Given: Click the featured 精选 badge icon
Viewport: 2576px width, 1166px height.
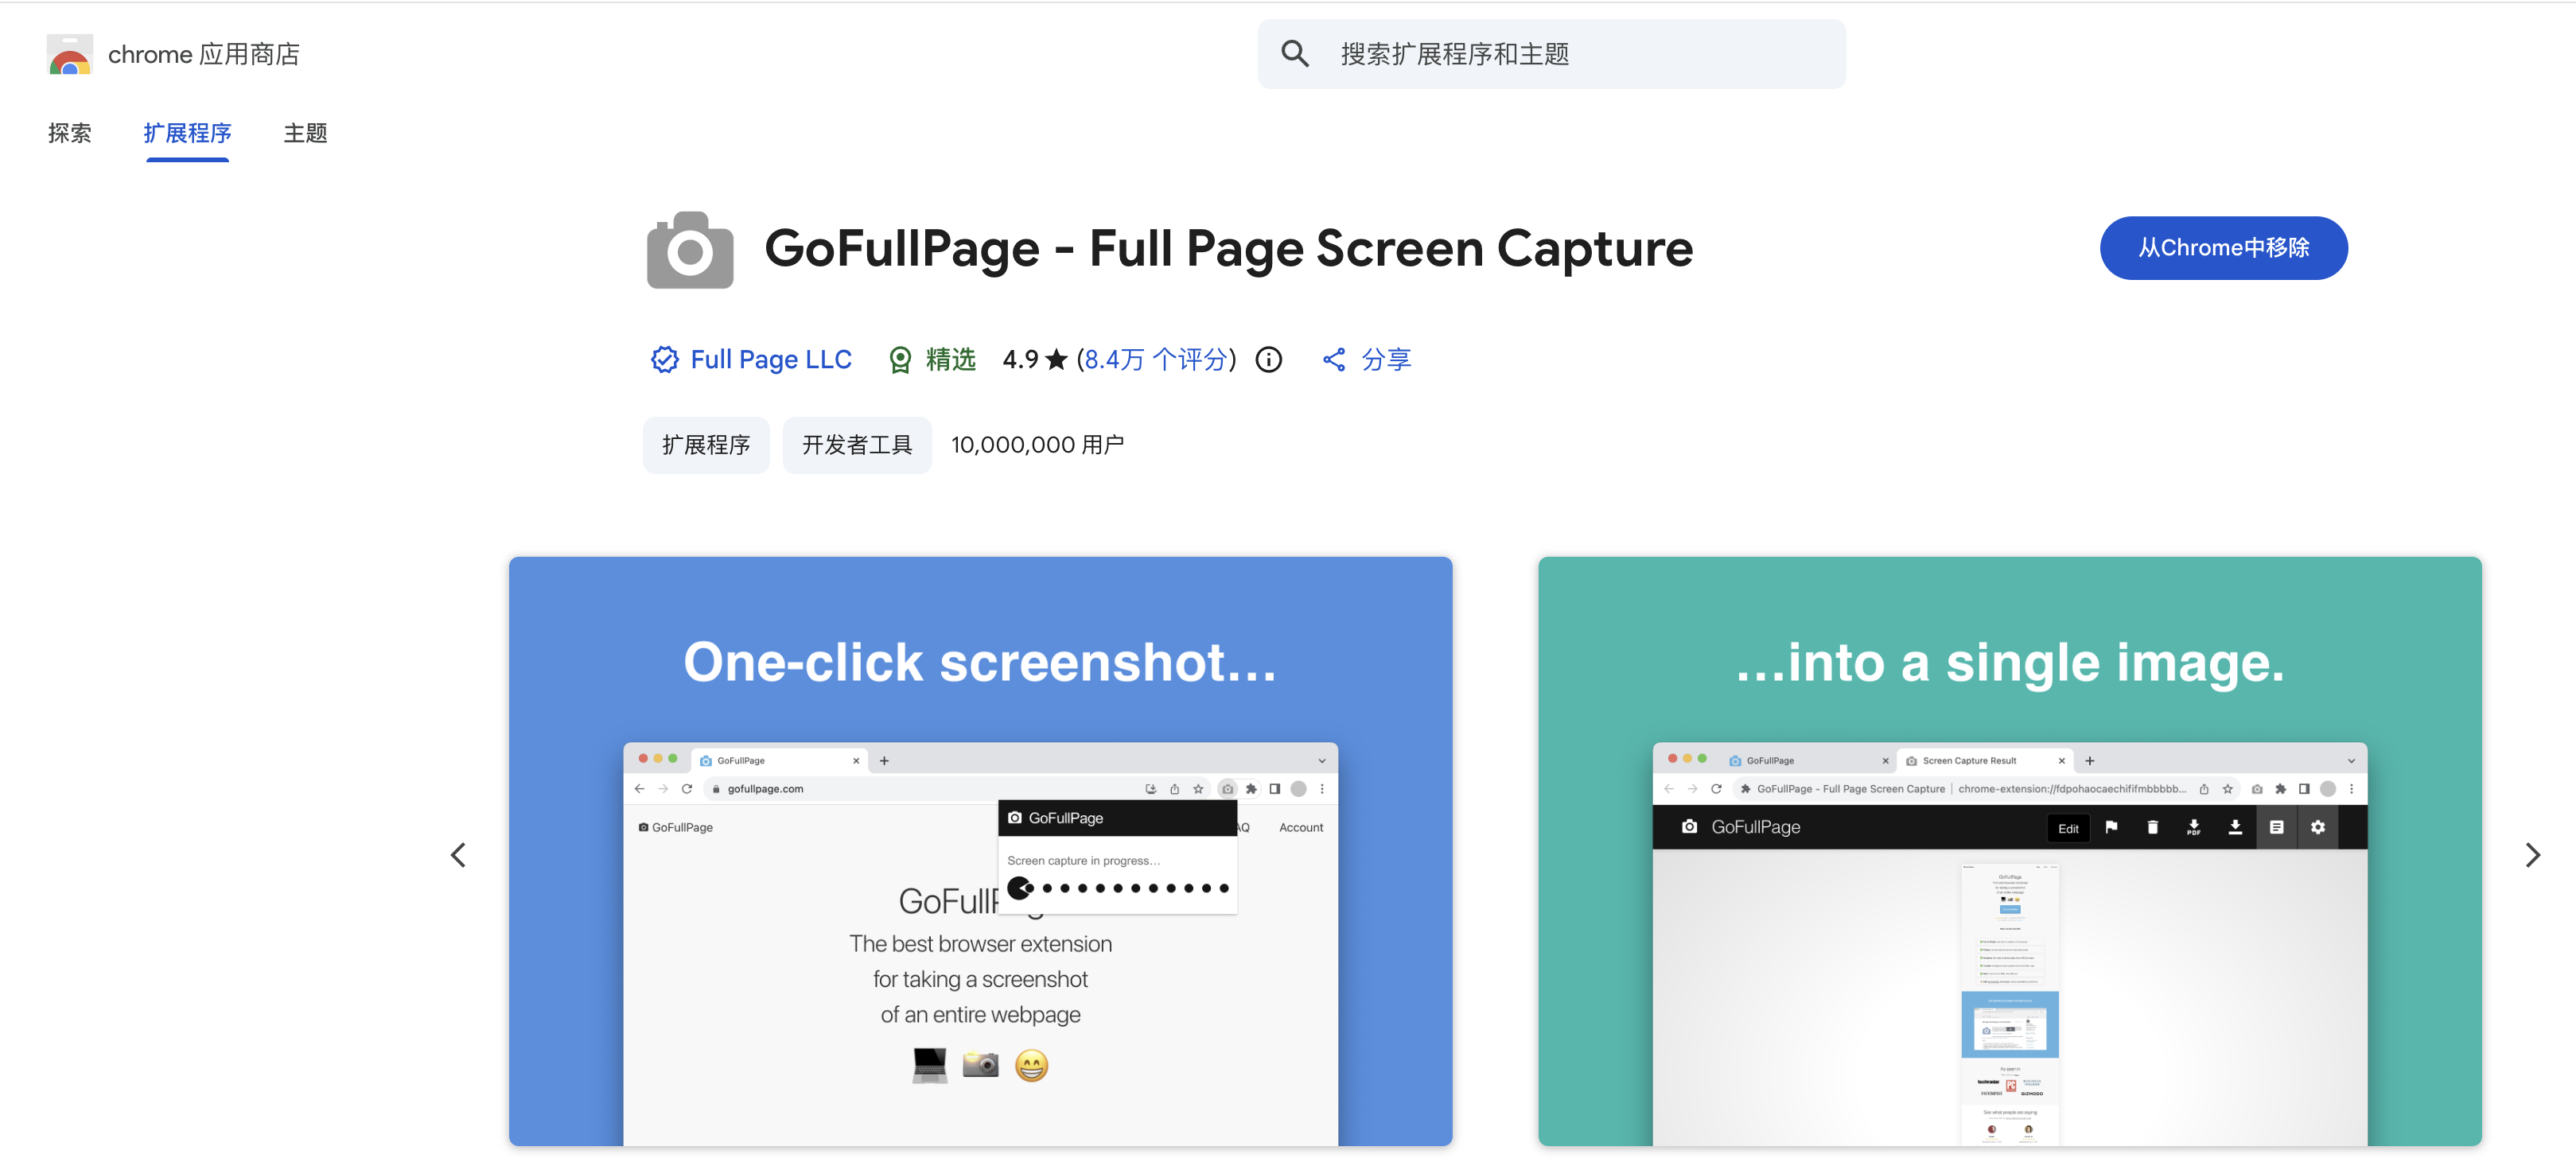Looking at the screenshot, I should tap(900, 360).
